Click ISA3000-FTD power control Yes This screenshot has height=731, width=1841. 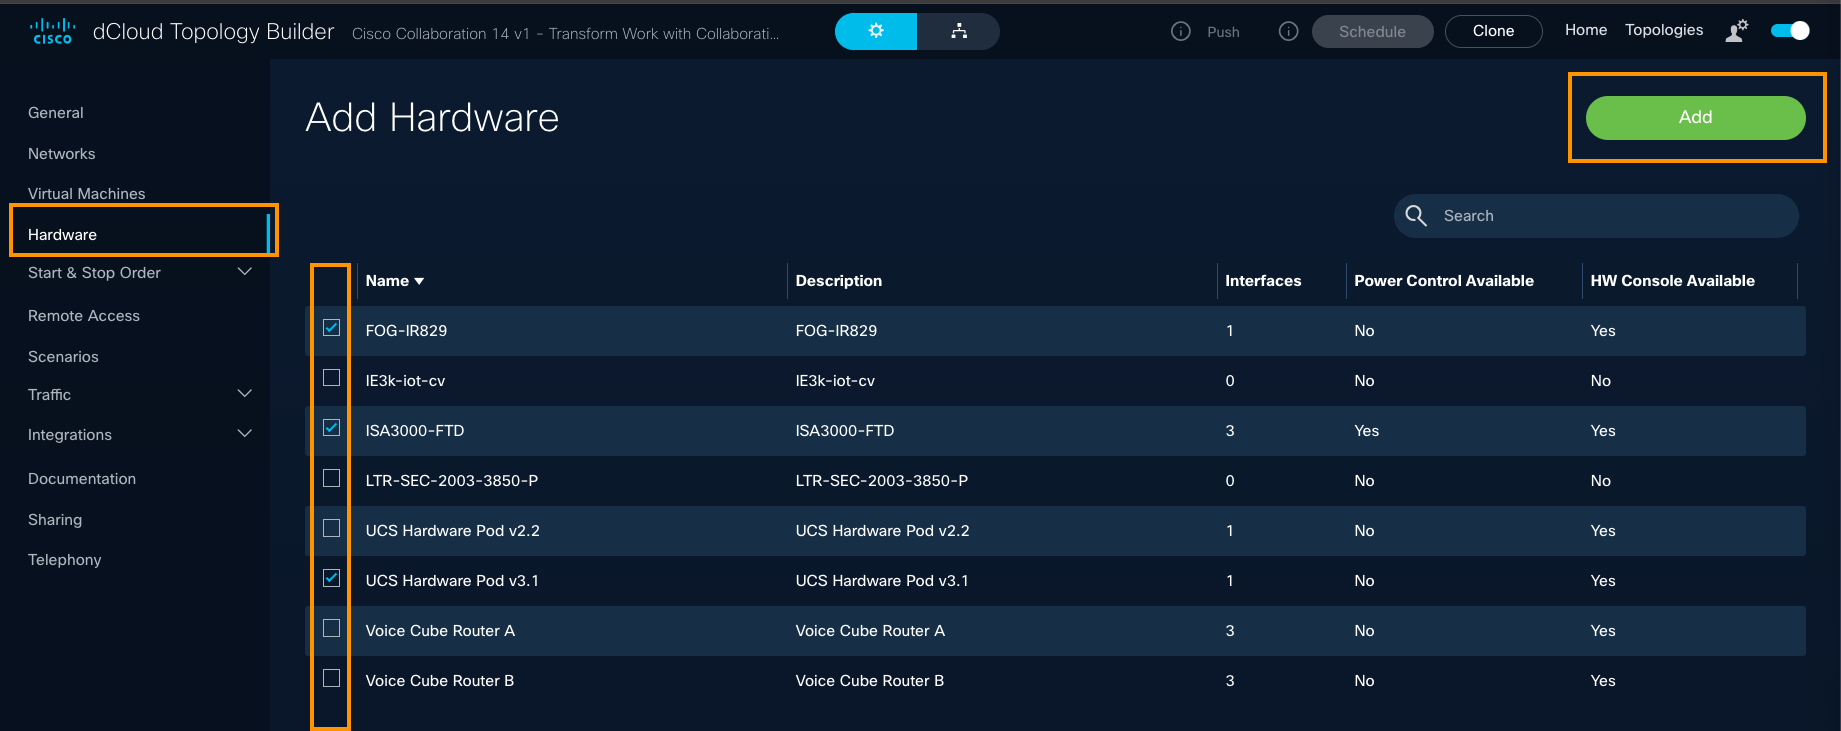click(x=1366, y=431)
